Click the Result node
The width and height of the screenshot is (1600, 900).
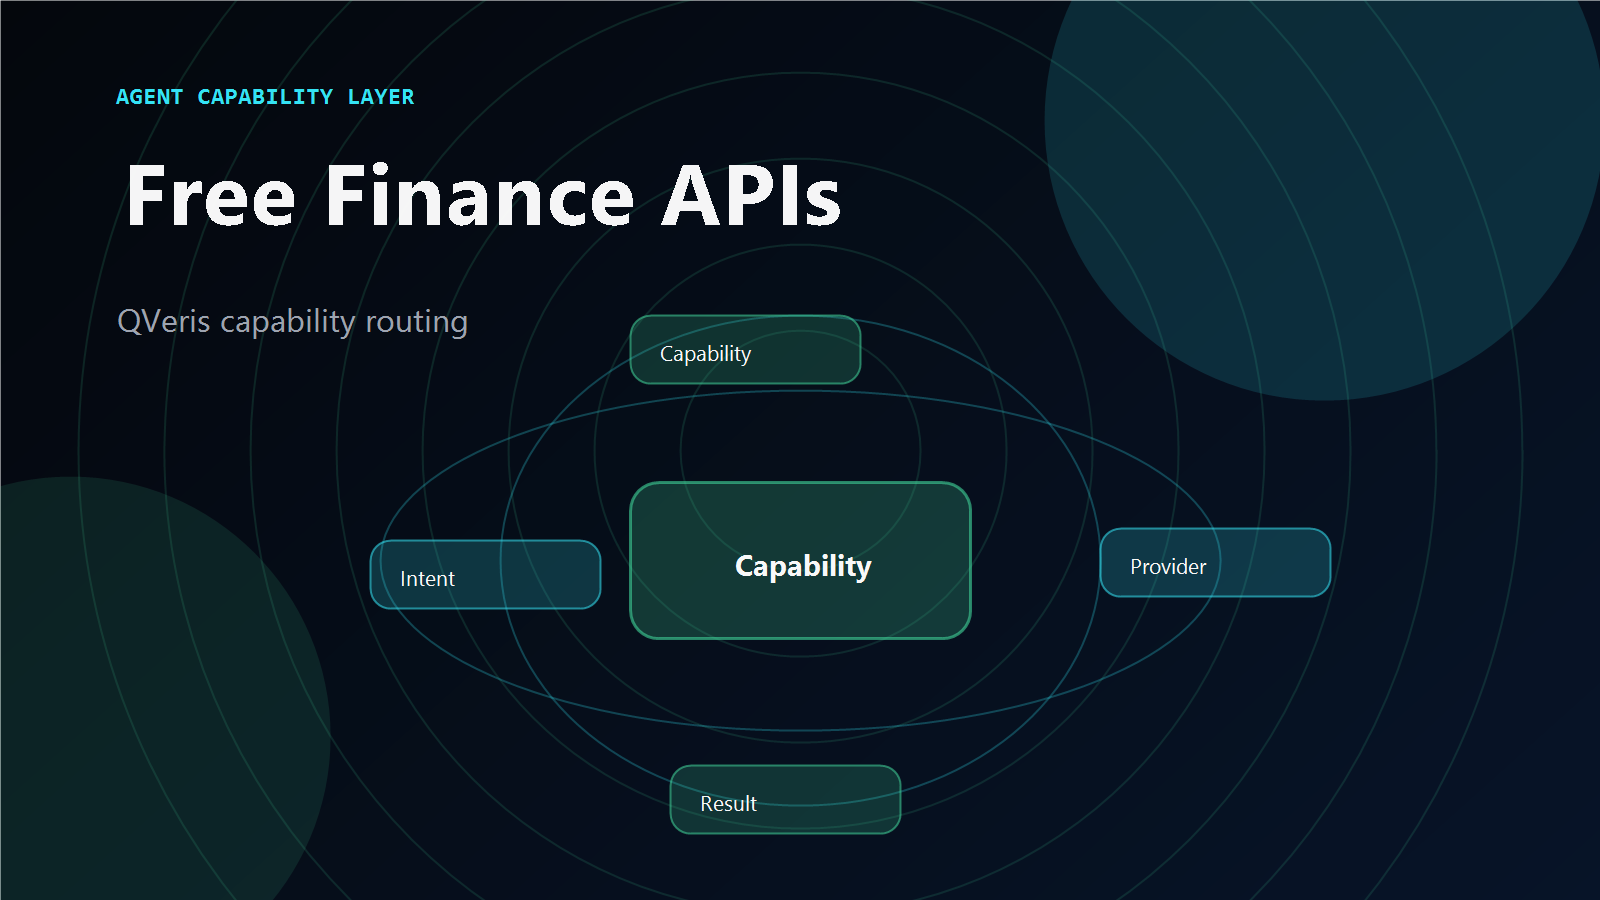point(785,799)
